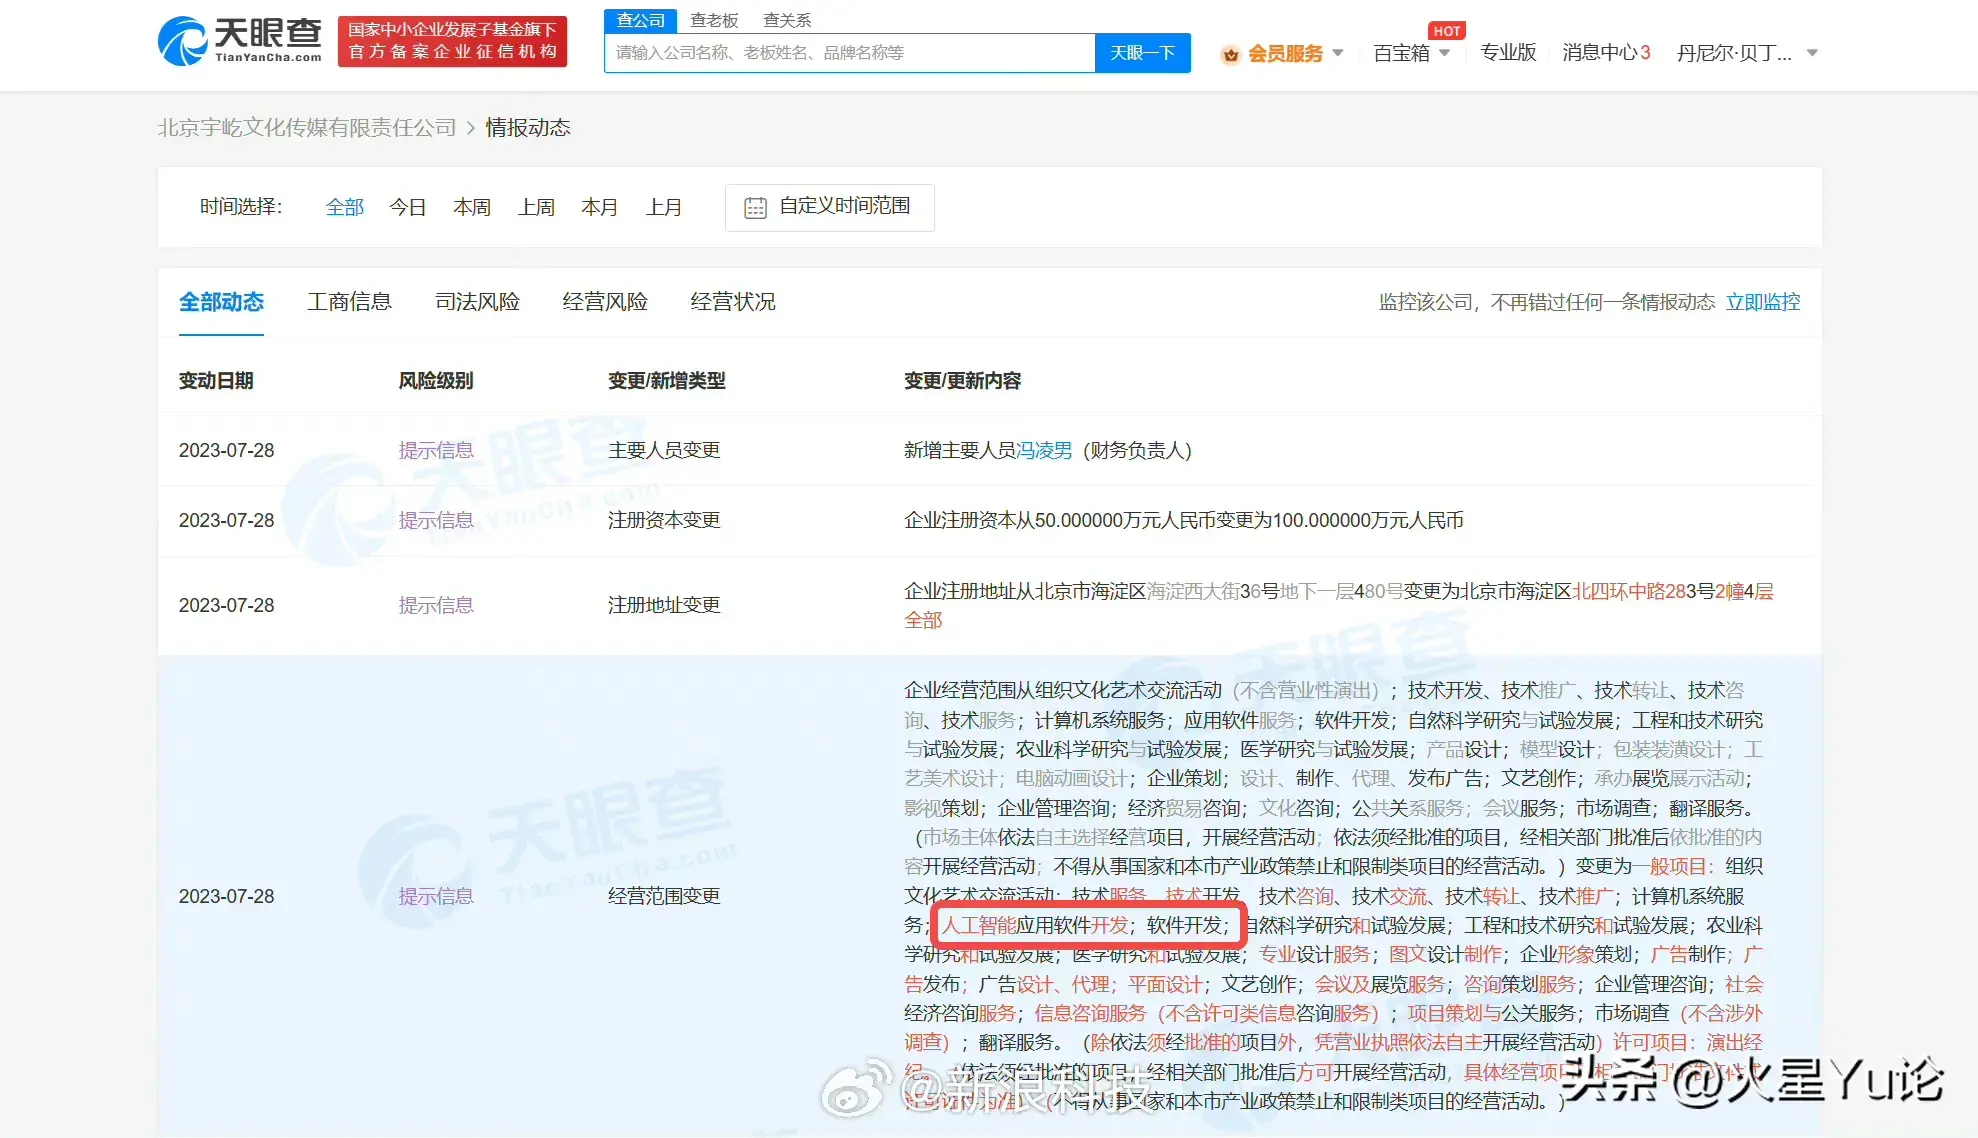Viewport: 1978px width, 1138px height.
Task: Click the registered capital change description text
Action: [1184, 521]
